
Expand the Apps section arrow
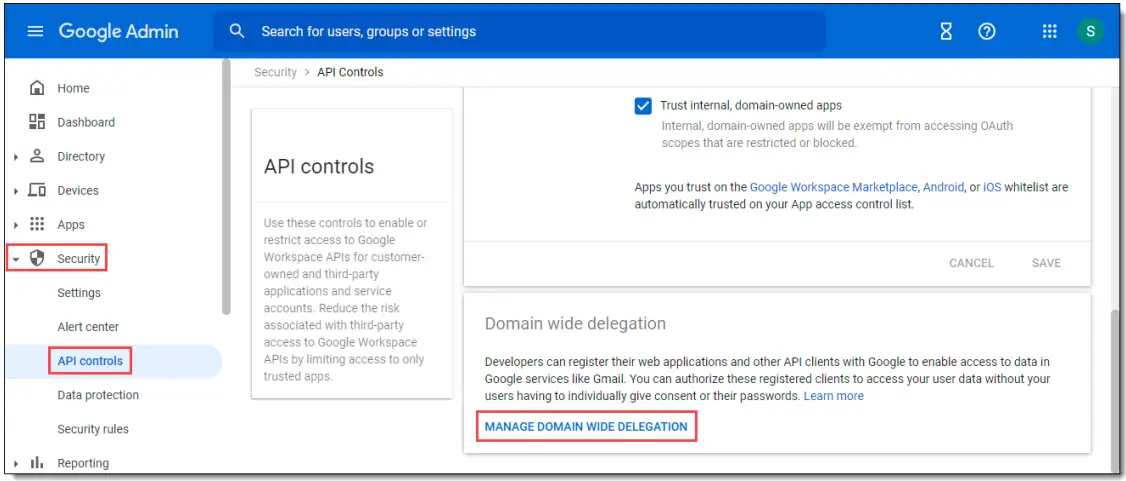16,225
